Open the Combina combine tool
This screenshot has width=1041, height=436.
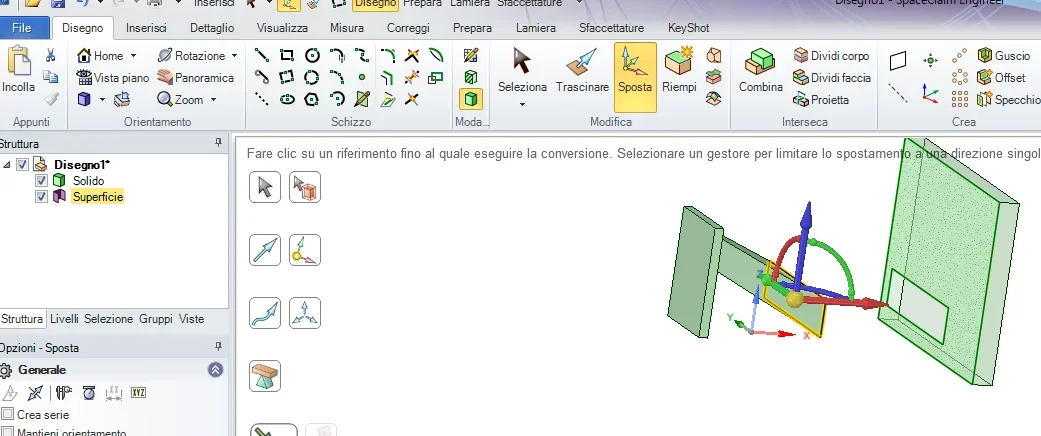761,75
